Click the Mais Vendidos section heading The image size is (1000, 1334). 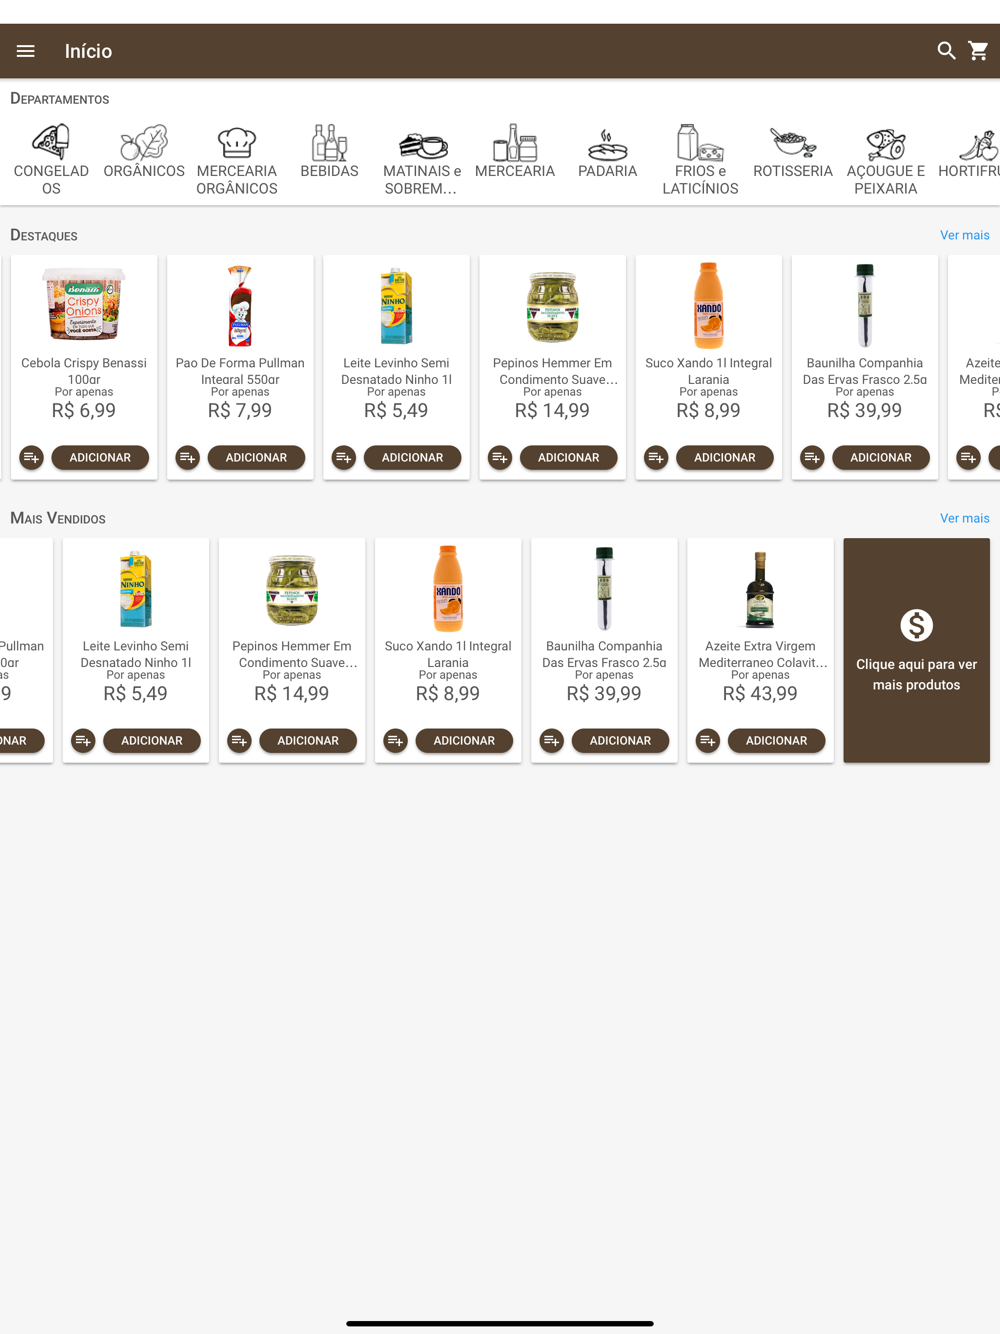tap(58, 518)
